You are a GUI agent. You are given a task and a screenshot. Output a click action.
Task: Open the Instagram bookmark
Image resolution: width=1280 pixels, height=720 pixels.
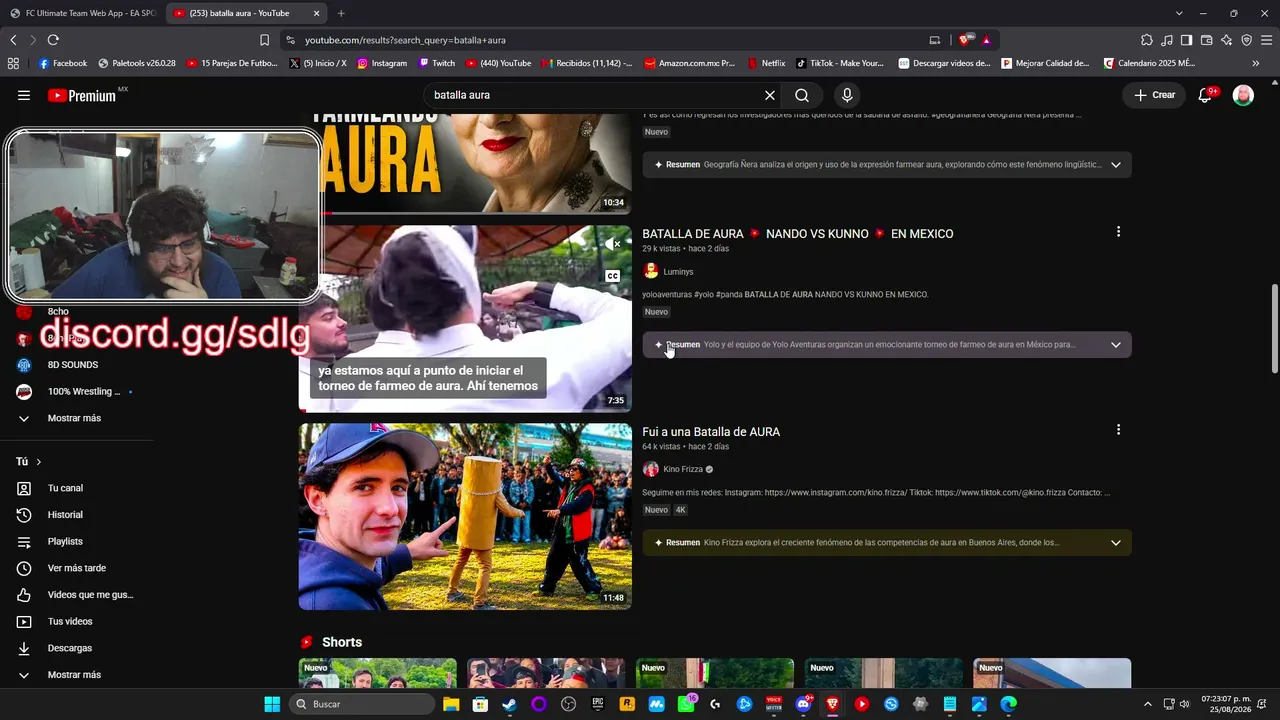382,63
